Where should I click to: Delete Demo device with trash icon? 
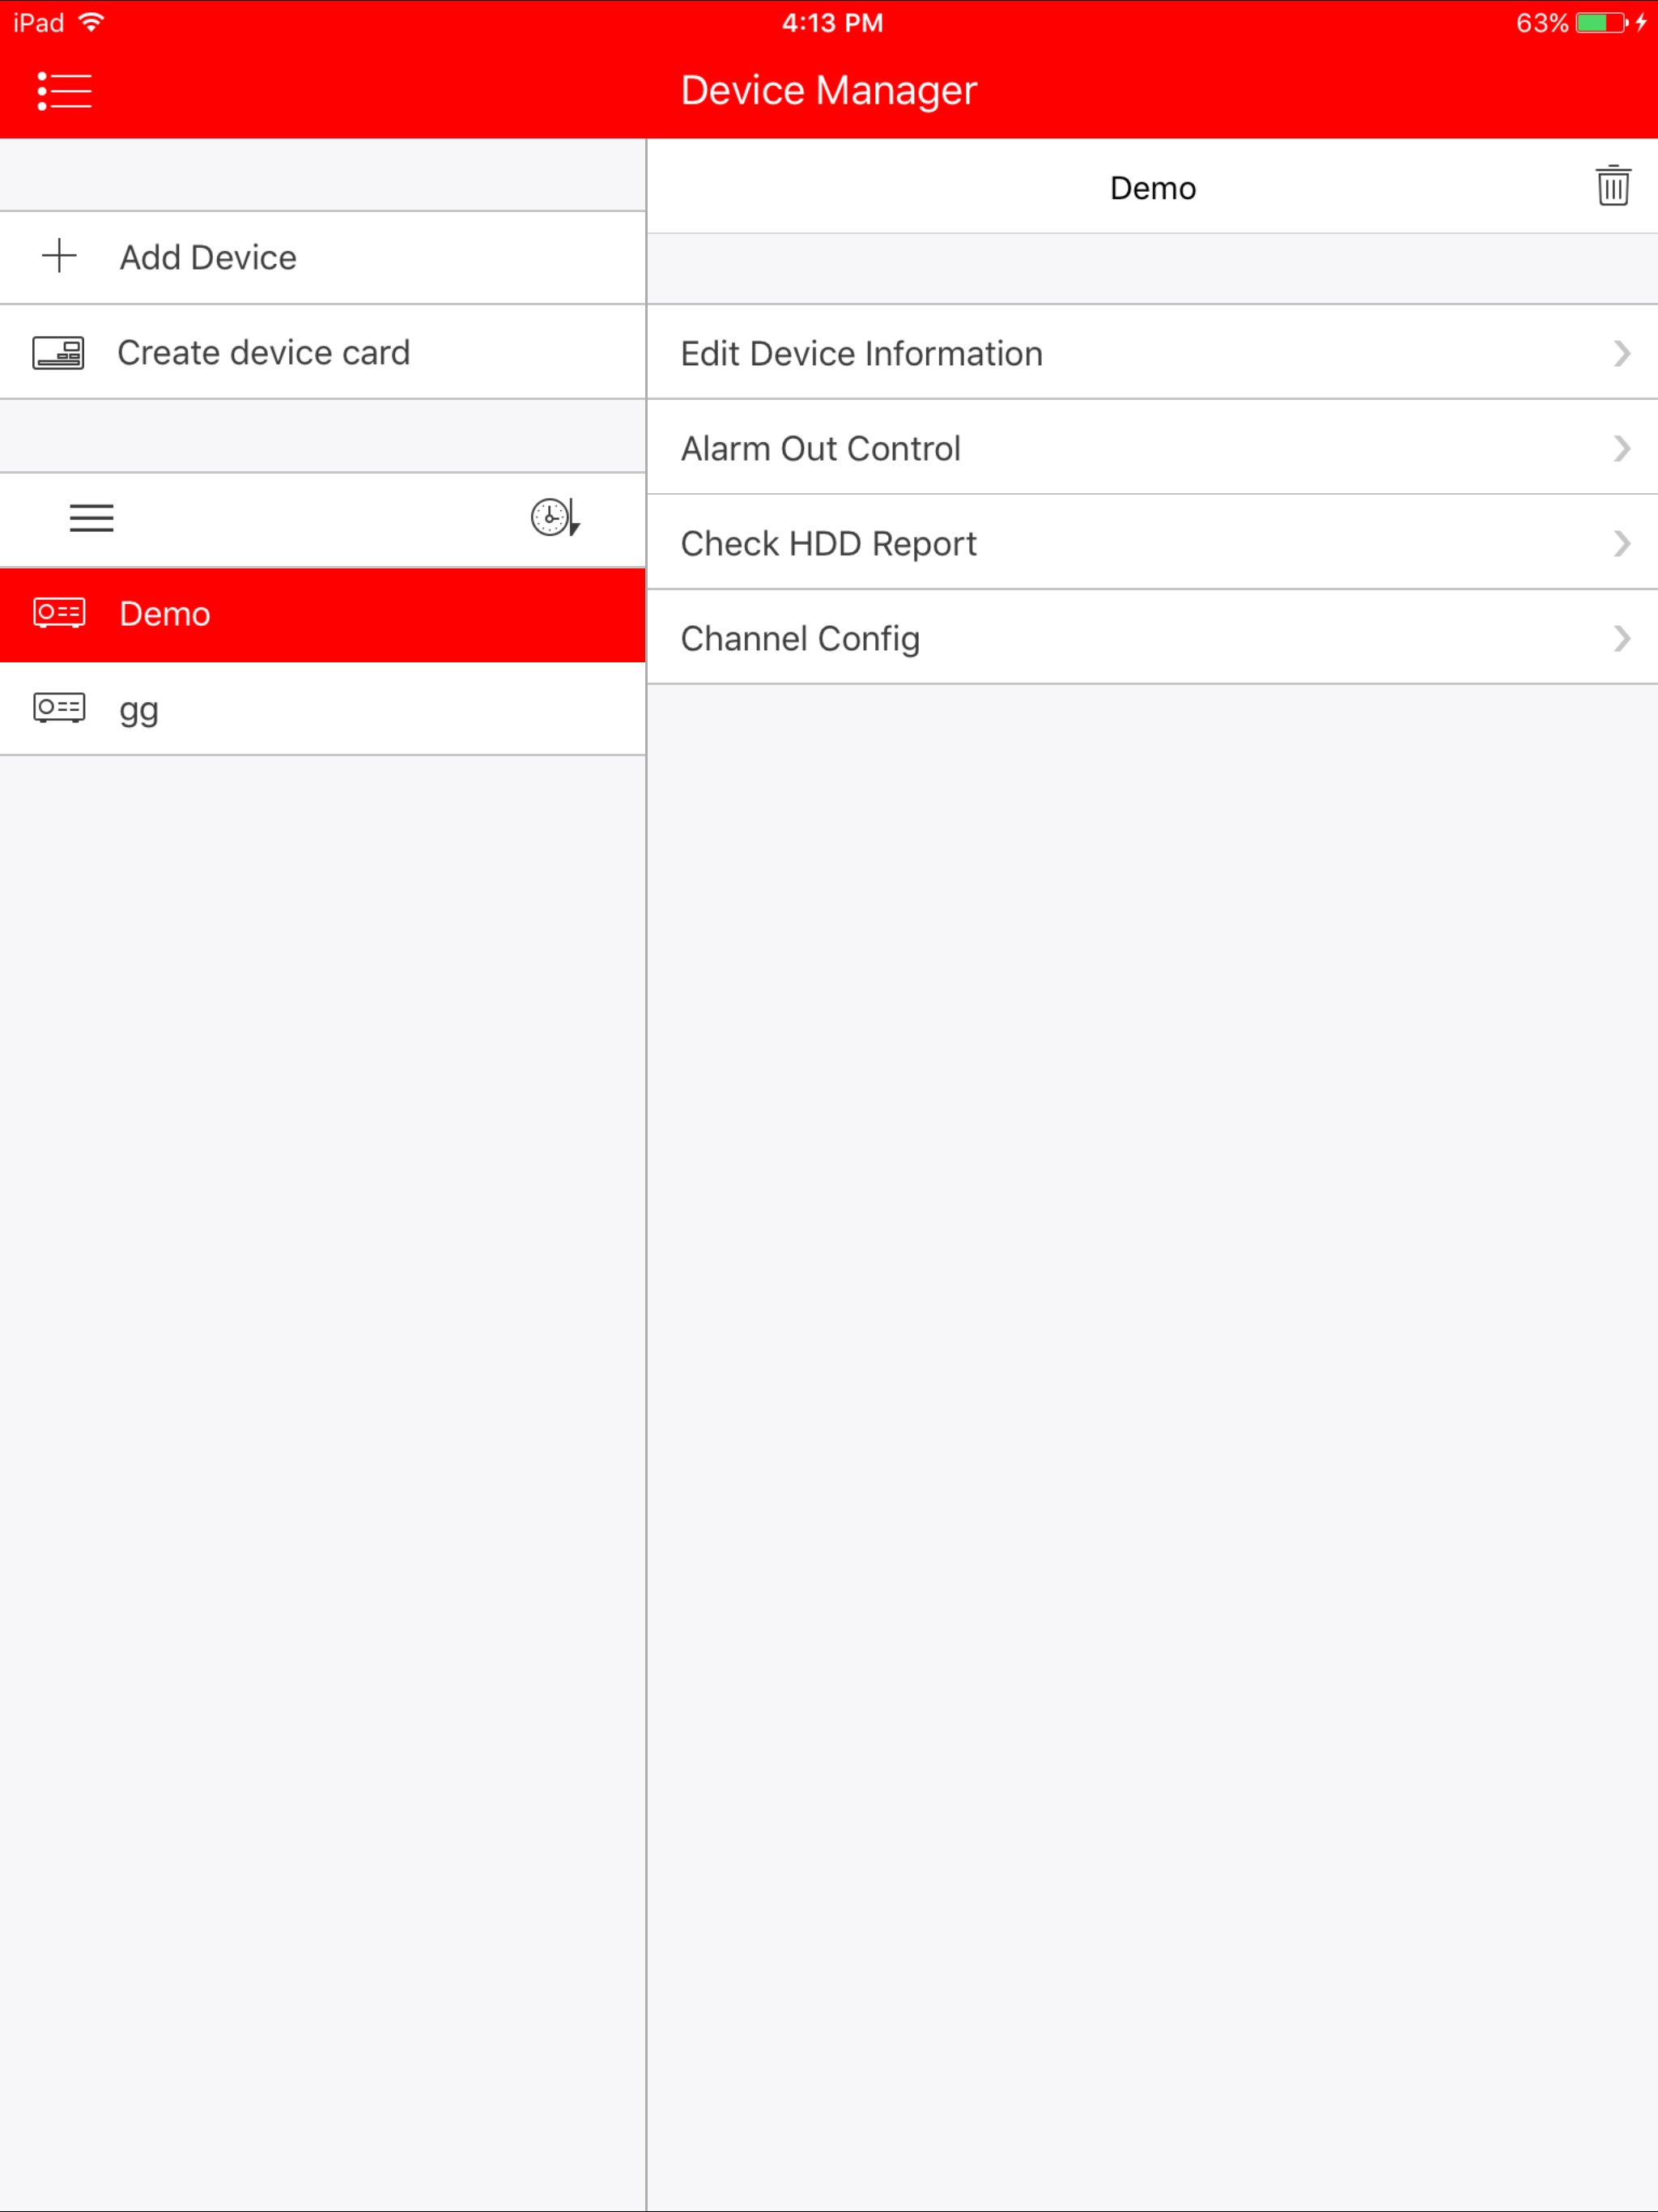point(1612,187)
